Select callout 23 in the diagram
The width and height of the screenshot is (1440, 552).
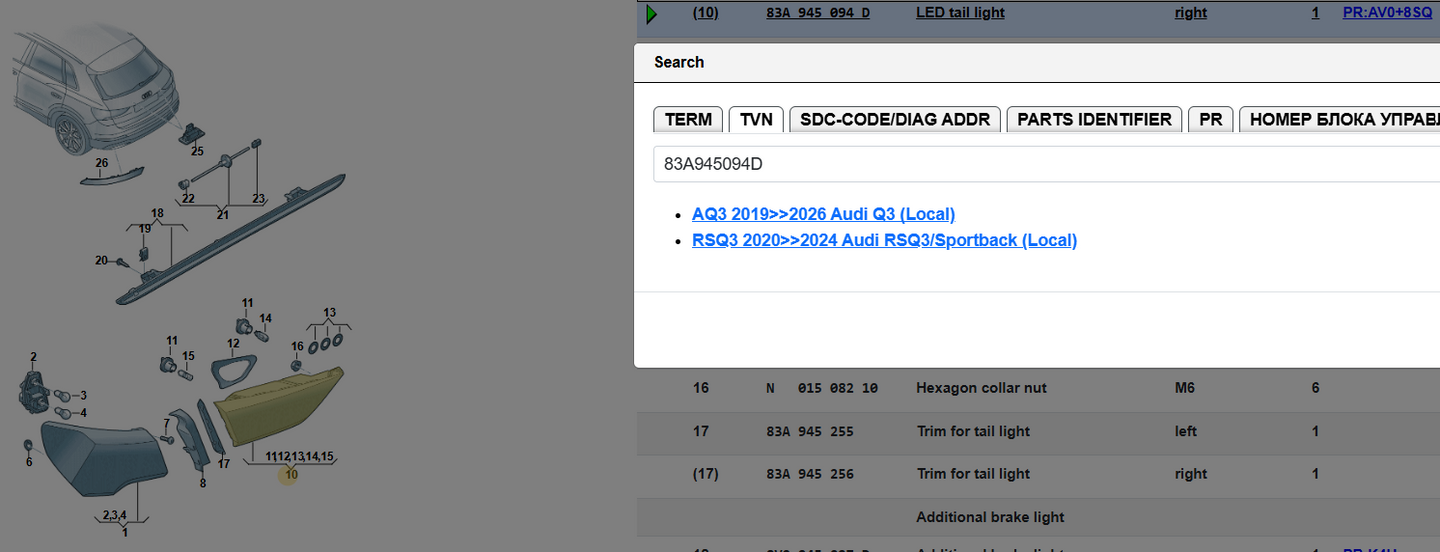click(259, 199)
